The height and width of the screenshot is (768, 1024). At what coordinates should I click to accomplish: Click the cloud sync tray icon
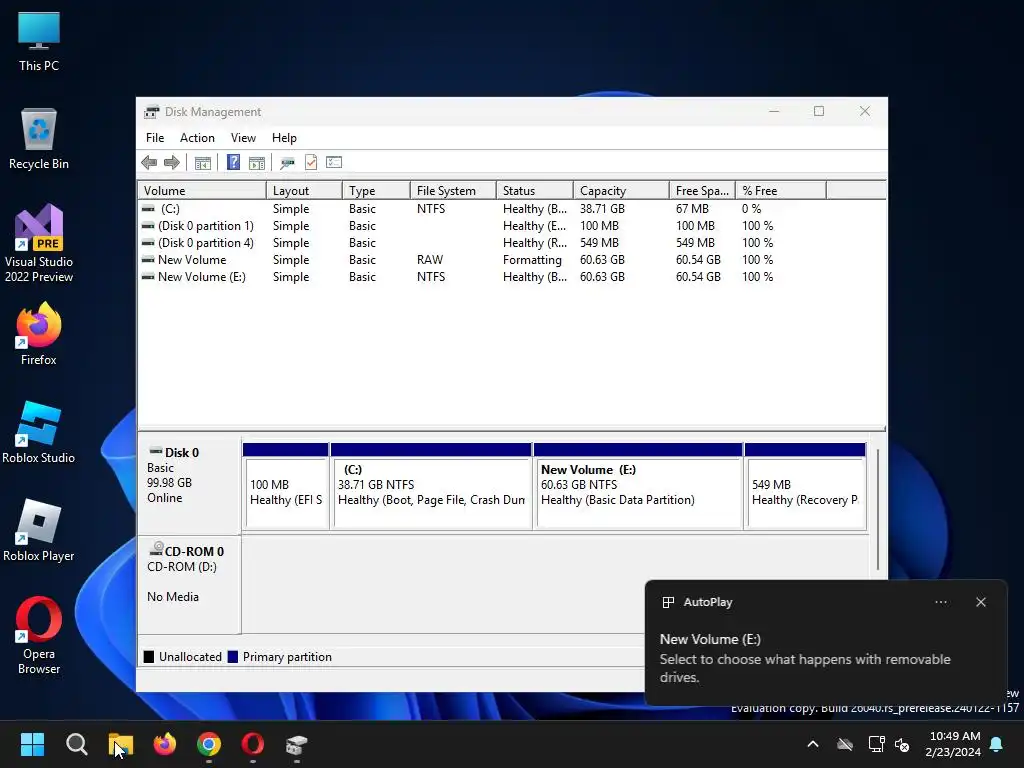[845, 744]
